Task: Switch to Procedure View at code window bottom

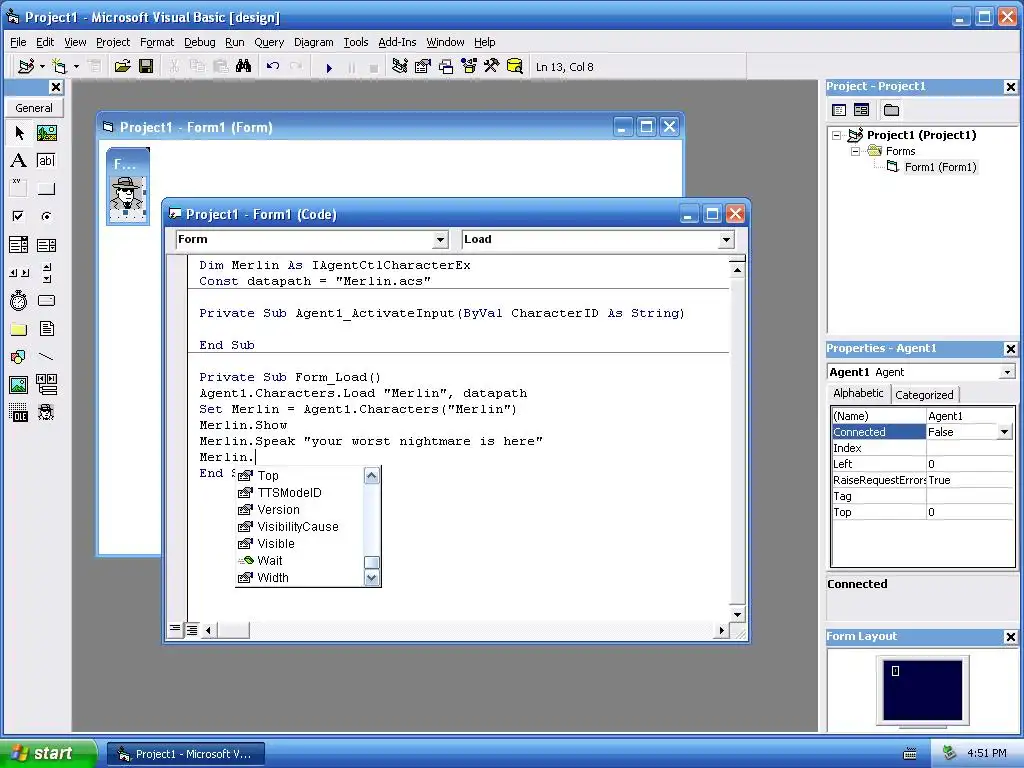Action: point(175,630)
